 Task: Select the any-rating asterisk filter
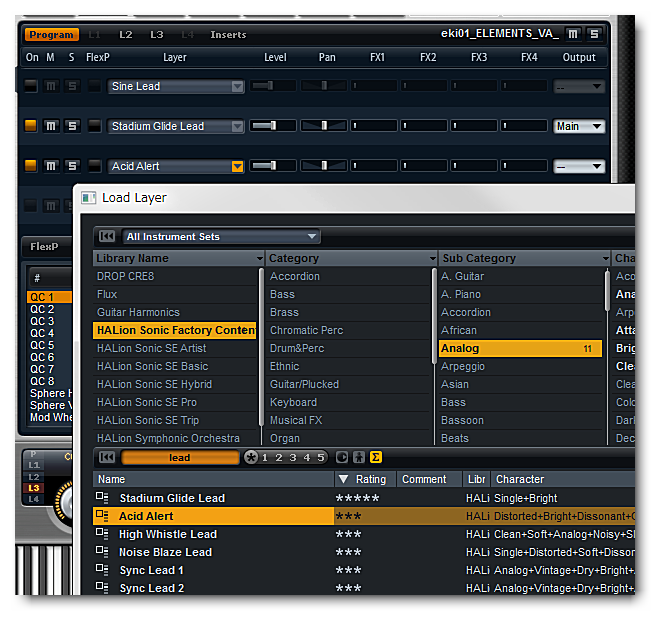251,457
